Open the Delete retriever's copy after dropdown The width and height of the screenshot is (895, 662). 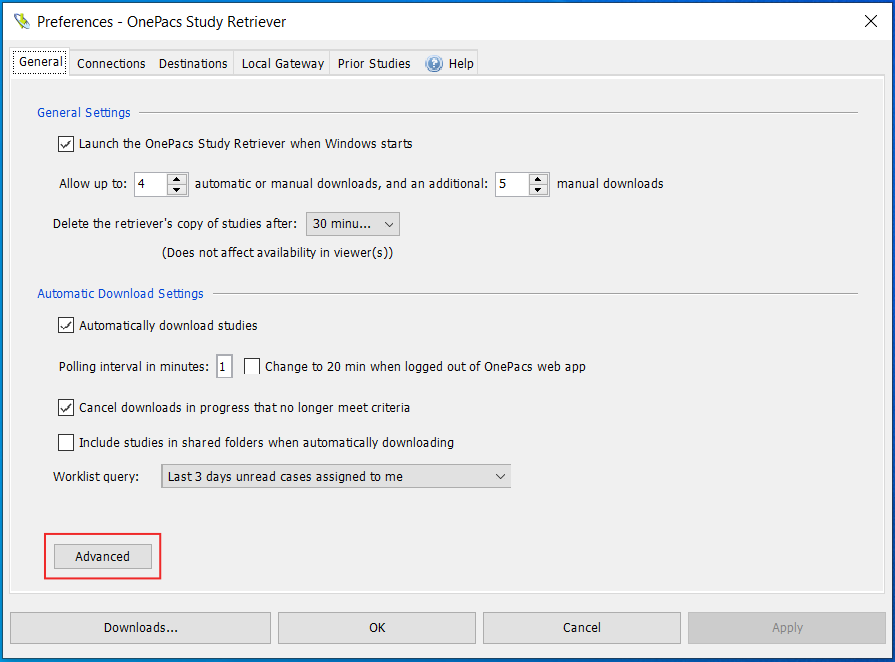coord(353,224)
